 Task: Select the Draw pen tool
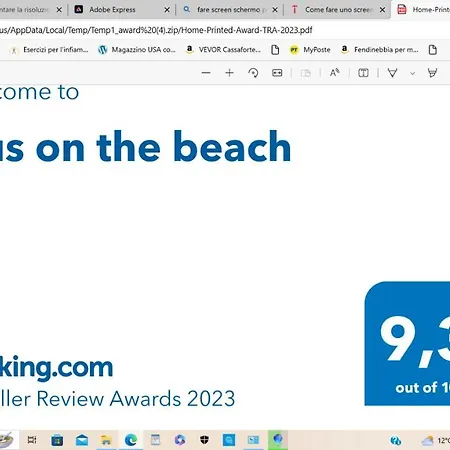pyautogui.click(x=392, y=73)
